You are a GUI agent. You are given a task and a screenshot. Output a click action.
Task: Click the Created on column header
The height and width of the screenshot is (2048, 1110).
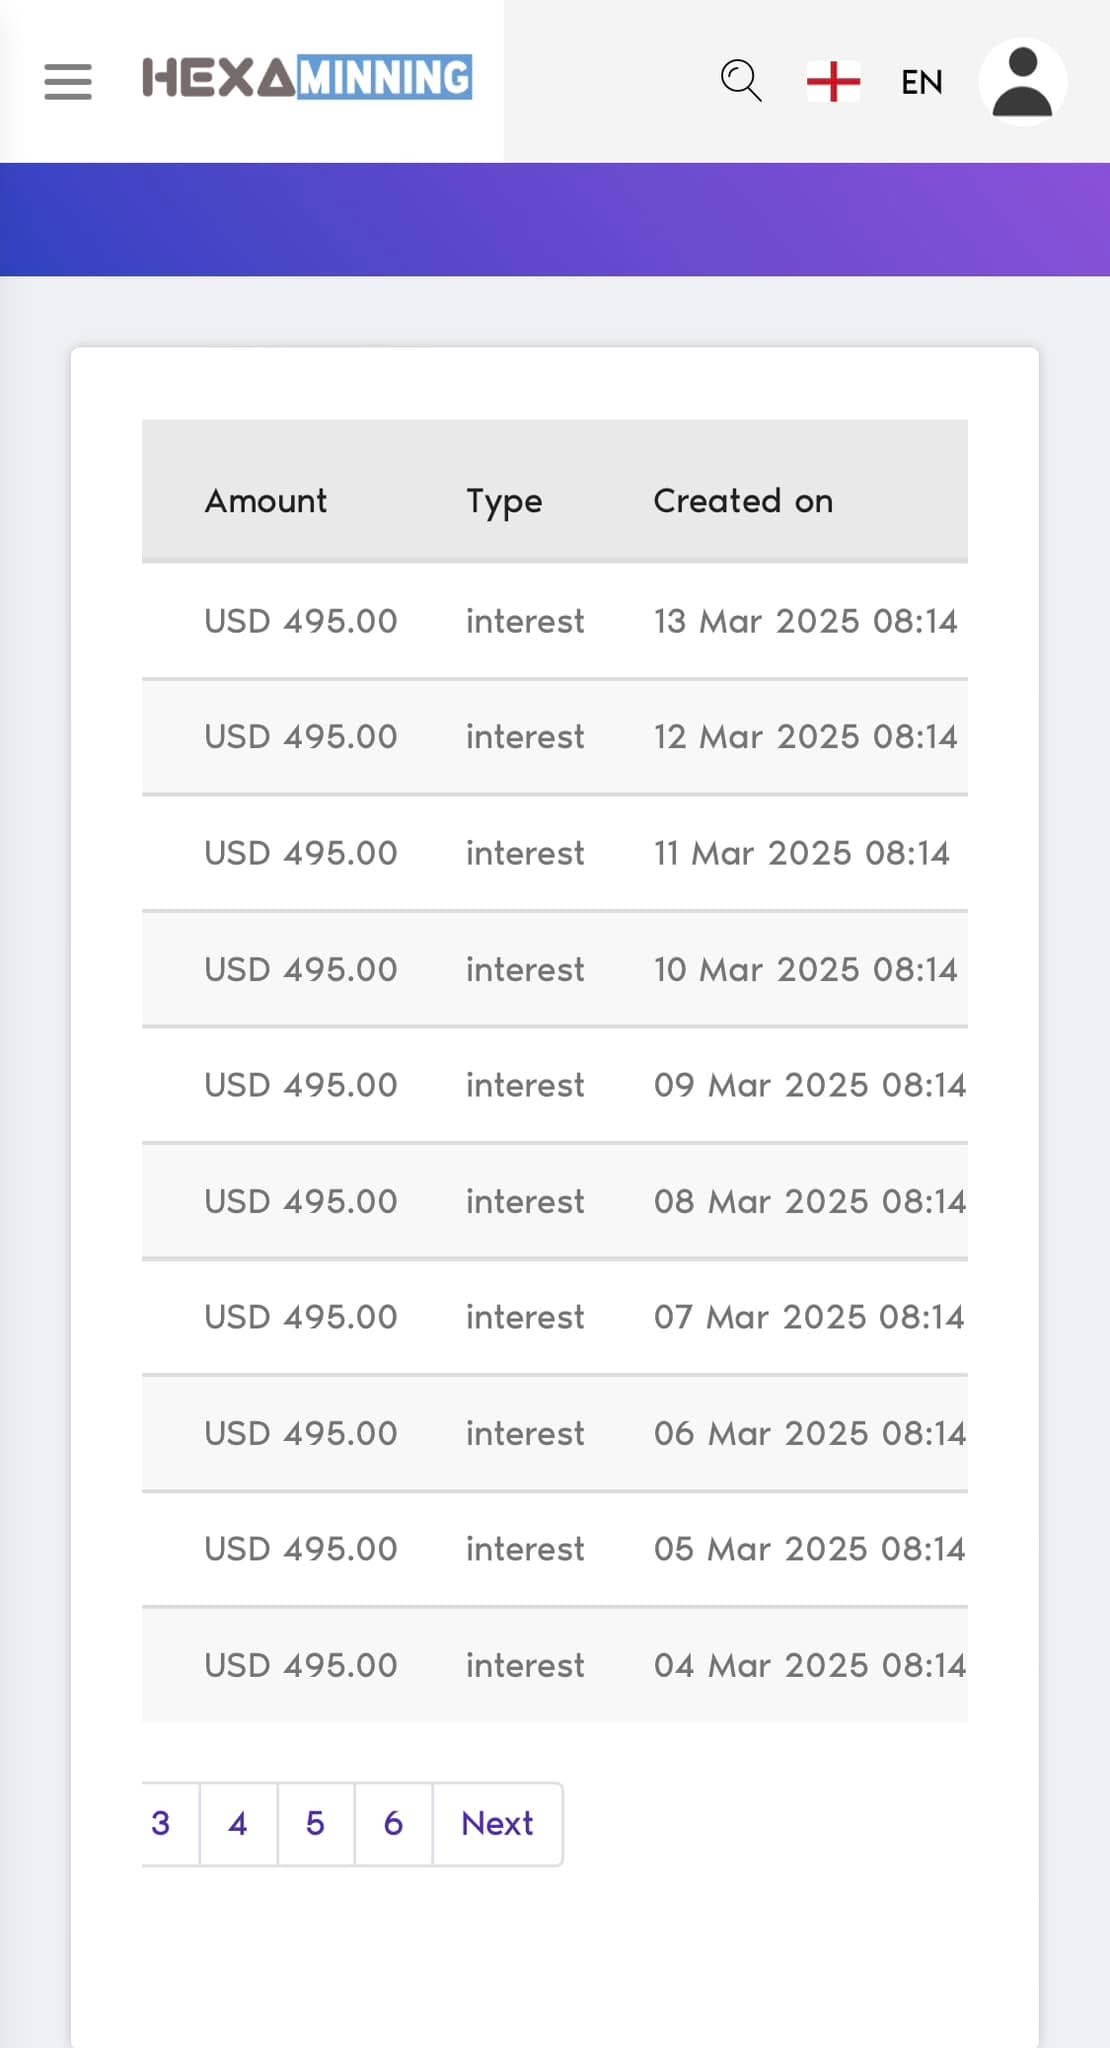tap(743, 500)
